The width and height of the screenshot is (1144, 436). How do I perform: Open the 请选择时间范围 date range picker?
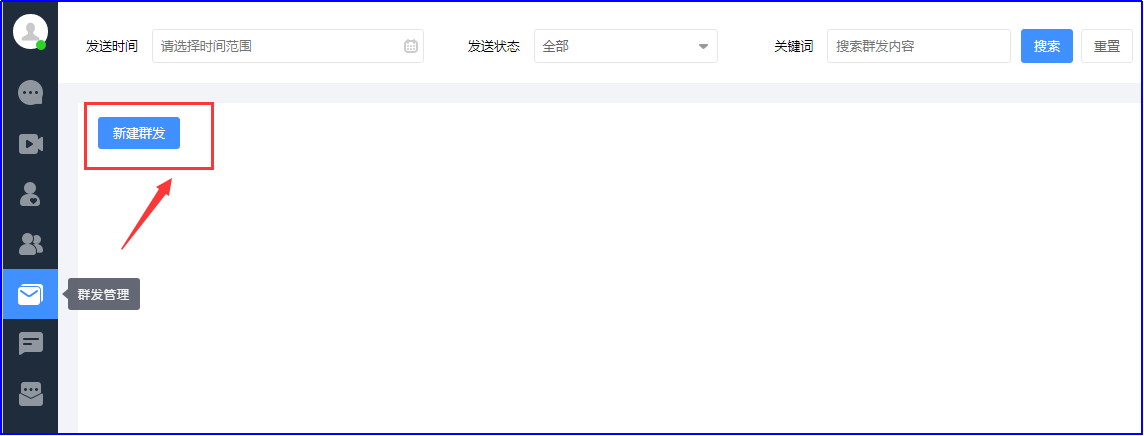280,46
